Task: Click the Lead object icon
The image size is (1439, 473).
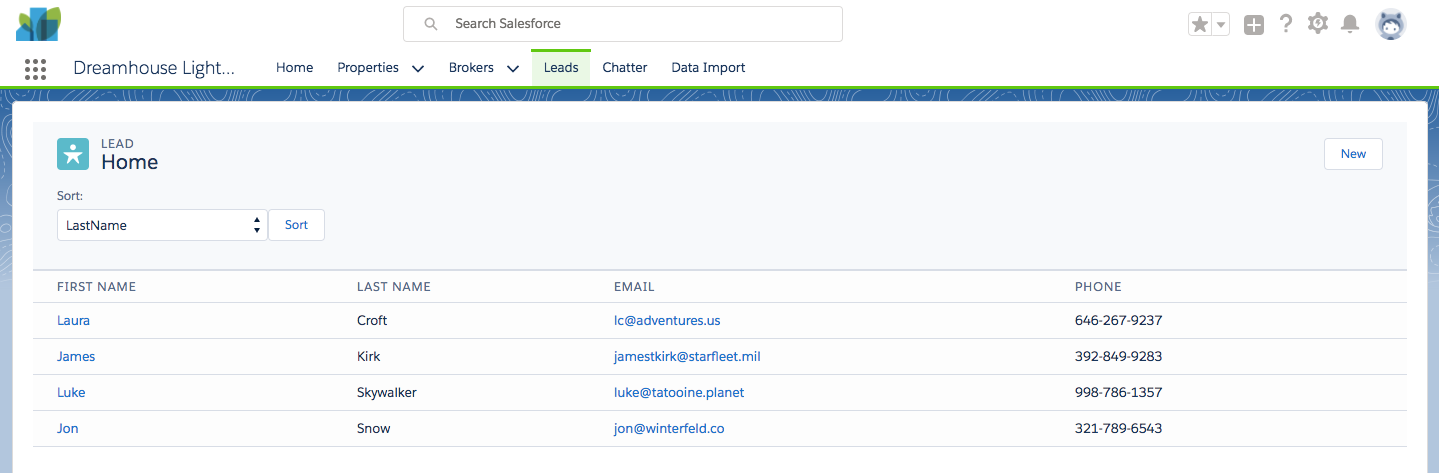Action: pos(73,154)
